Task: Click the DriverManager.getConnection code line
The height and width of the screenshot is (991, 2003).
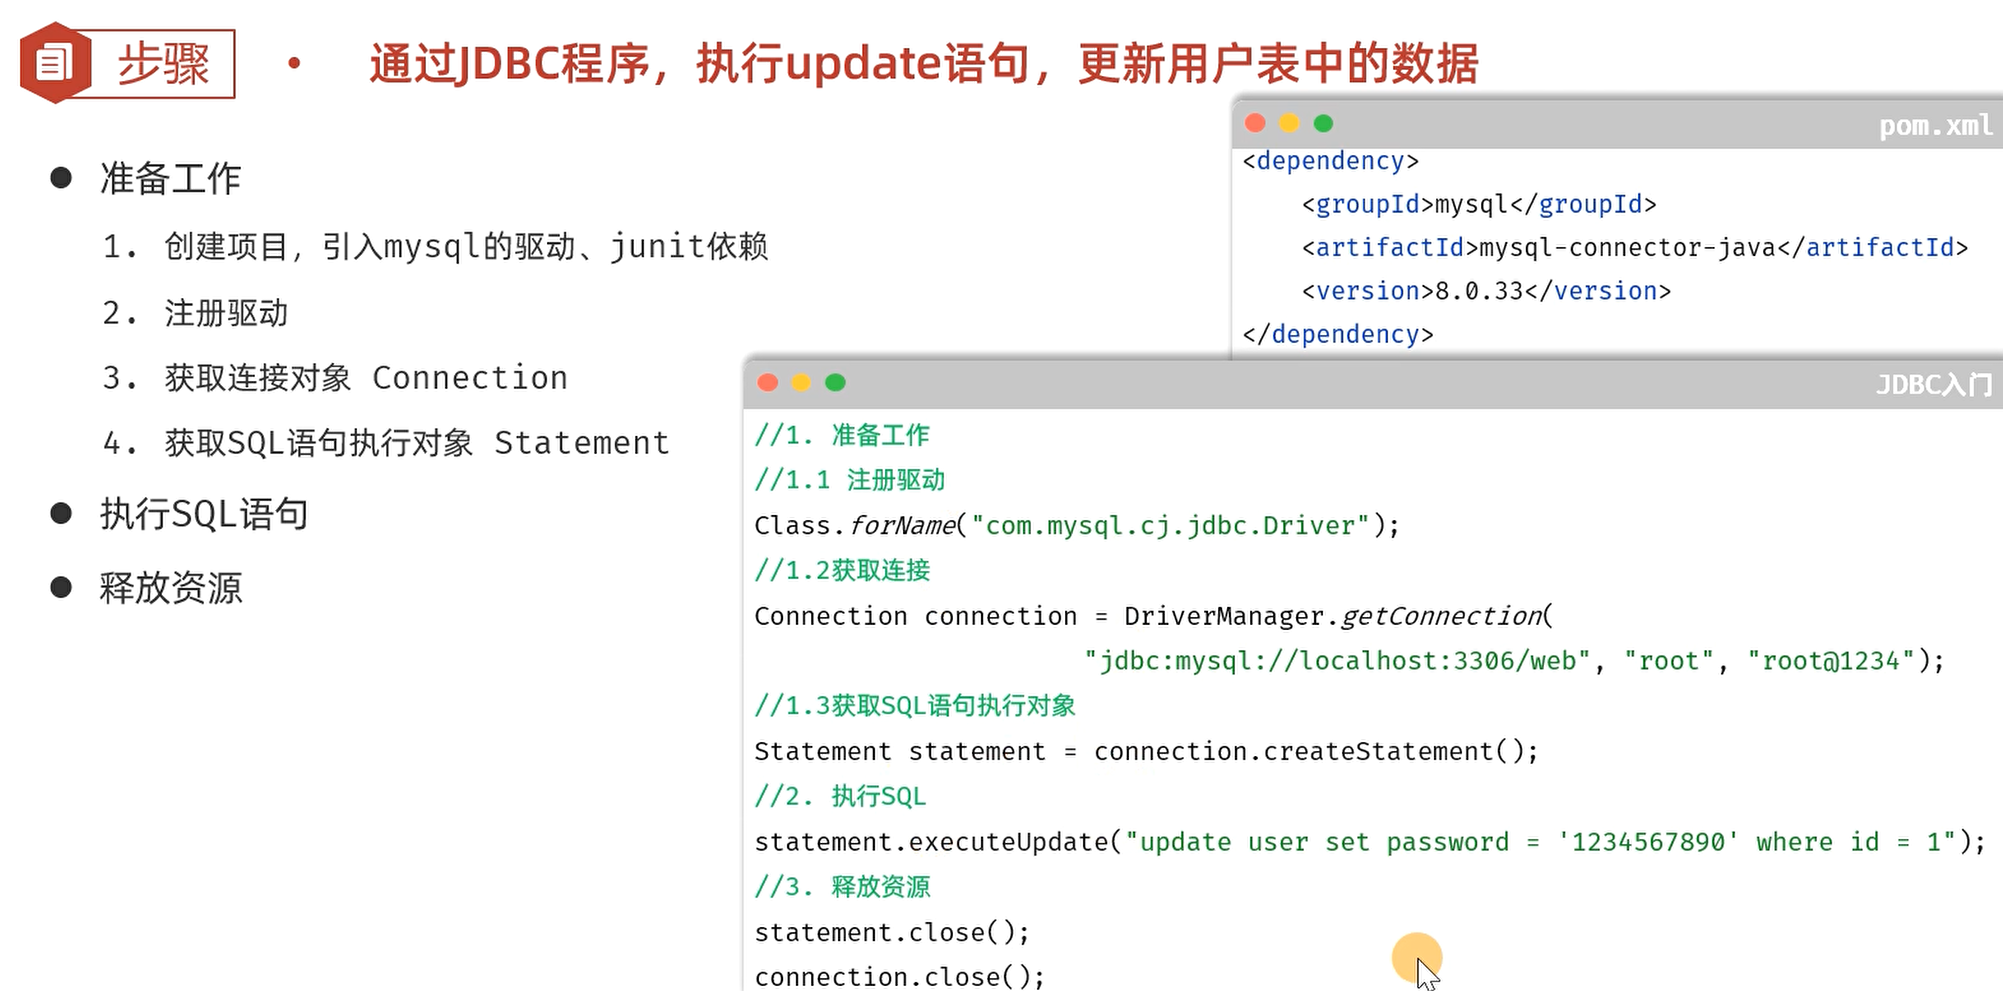Action: click(x=1154, y=616)
